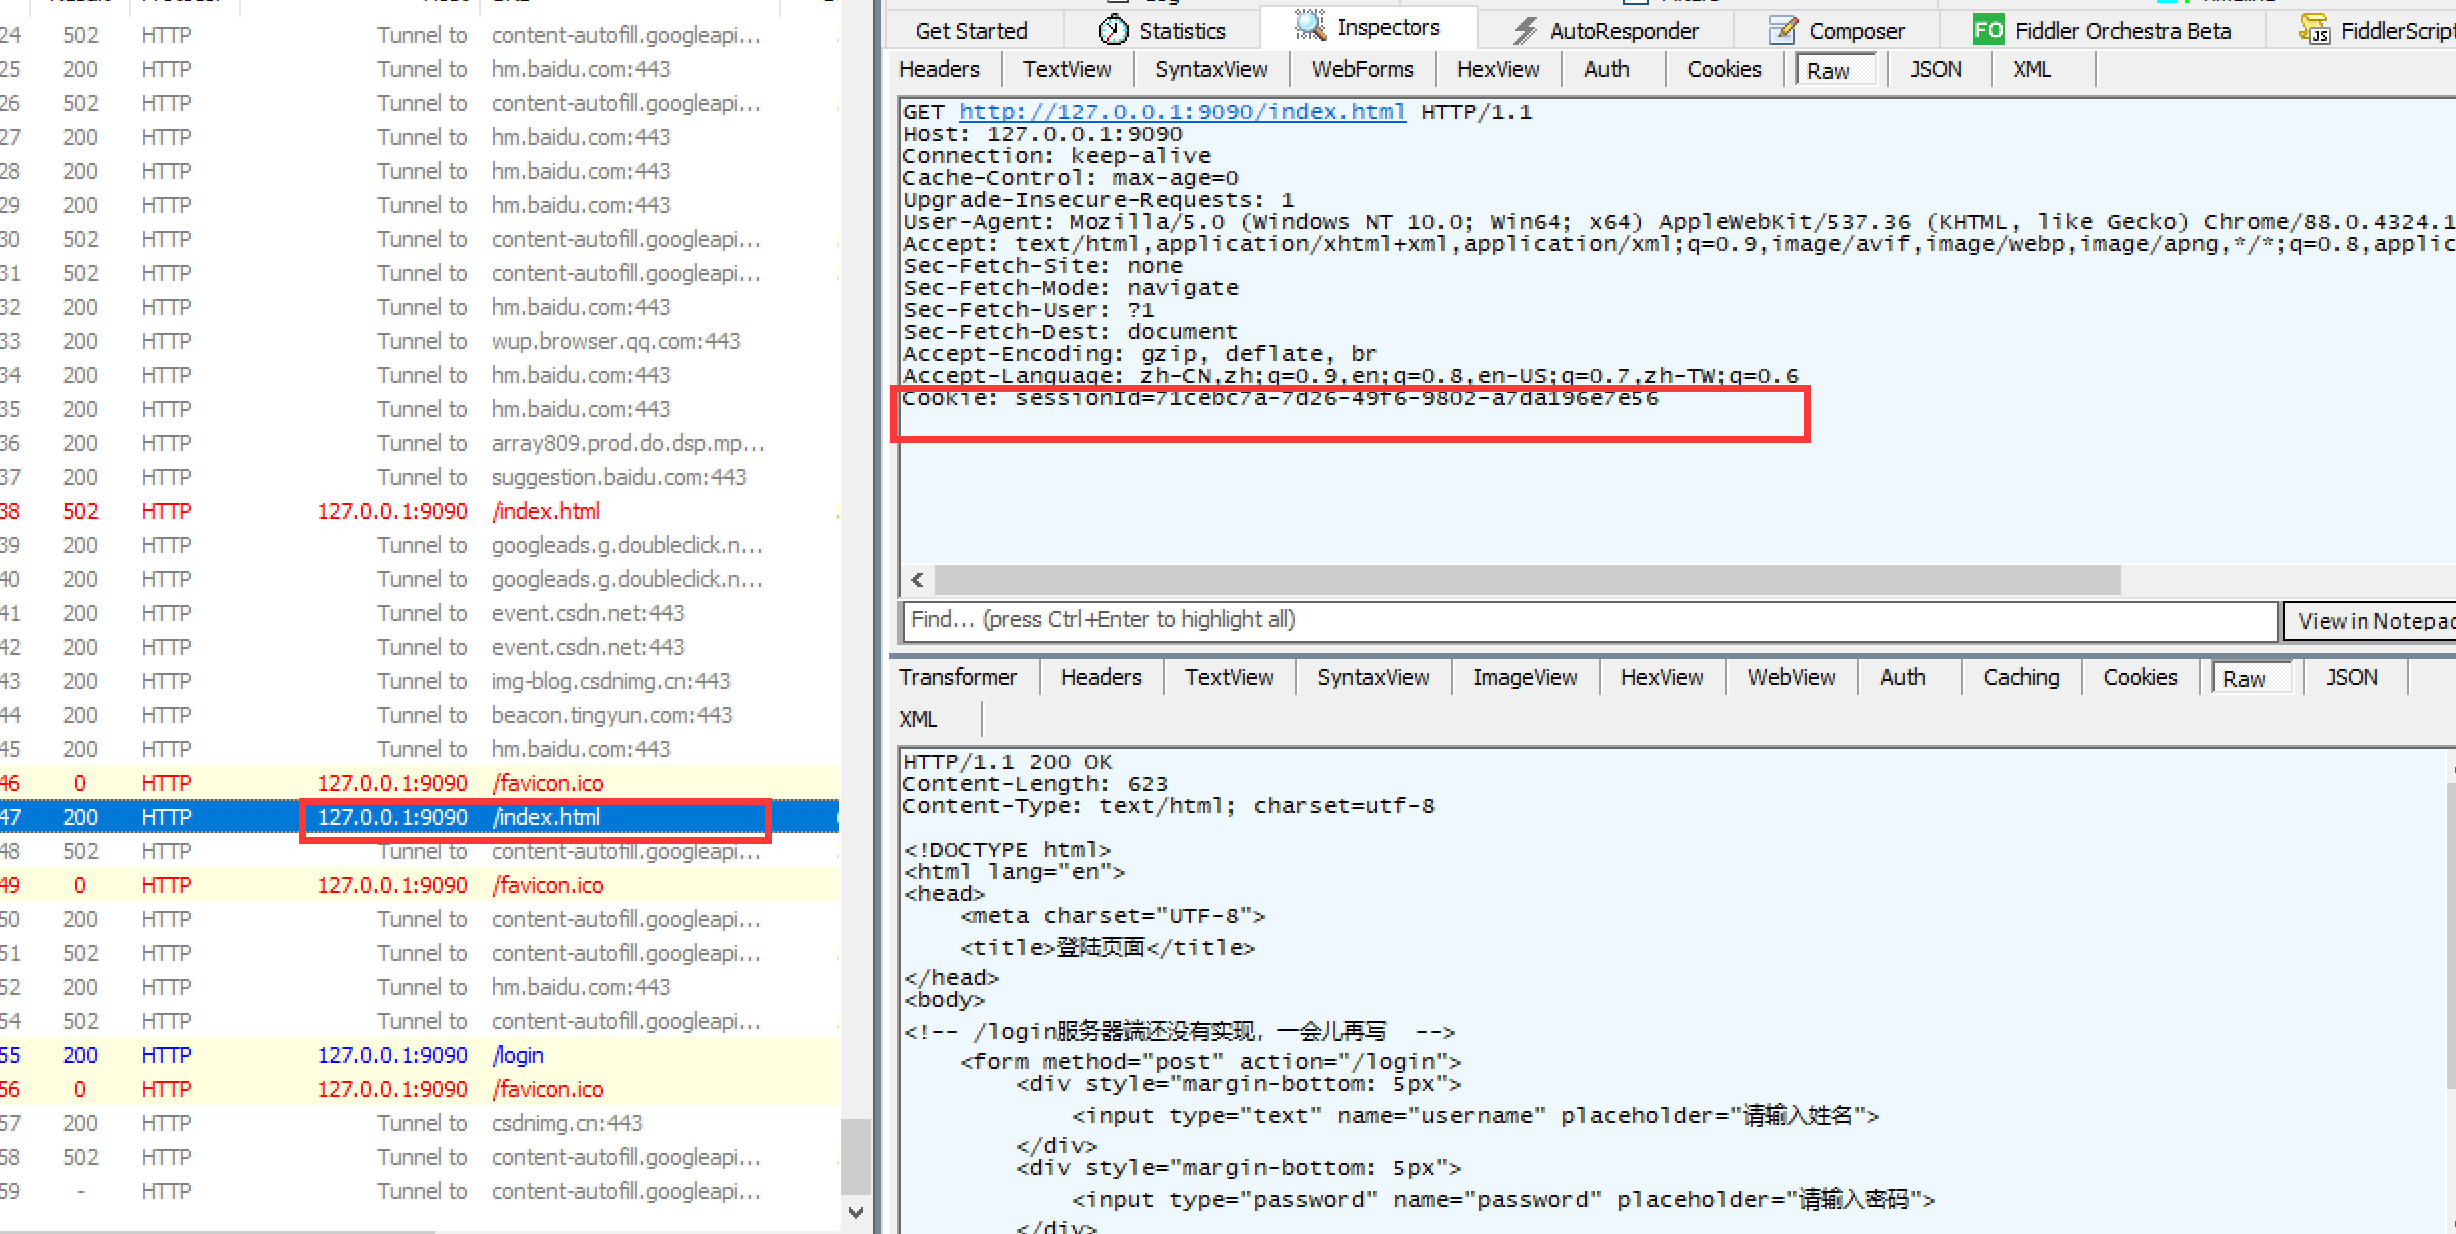Image resolution: width=2456 pixels, height=1234 pixels.
Task: Click the AutoResponder lightning bolt icon
Action: 1524,31
